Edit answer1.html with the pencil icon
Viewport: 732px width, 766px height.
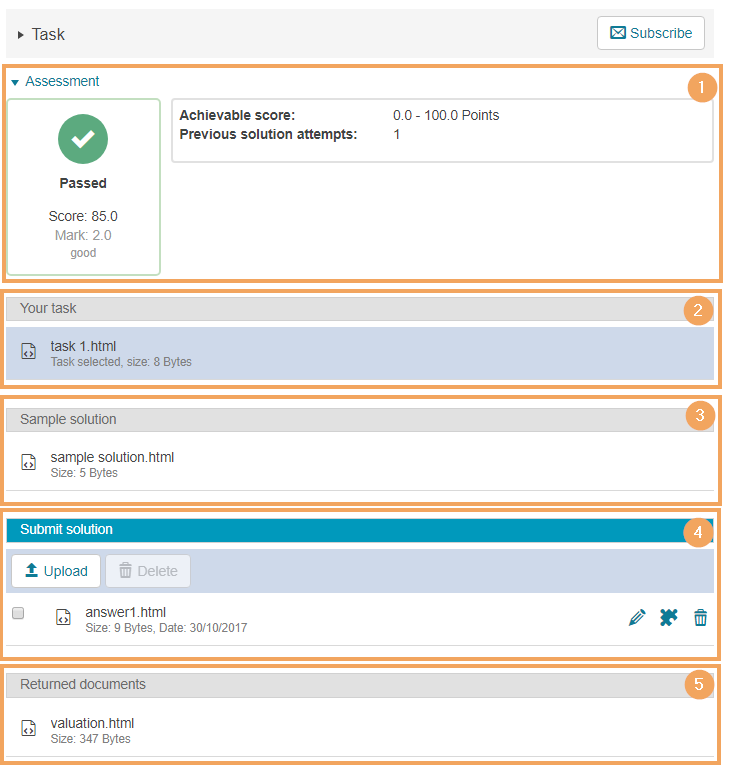(636, 618)
